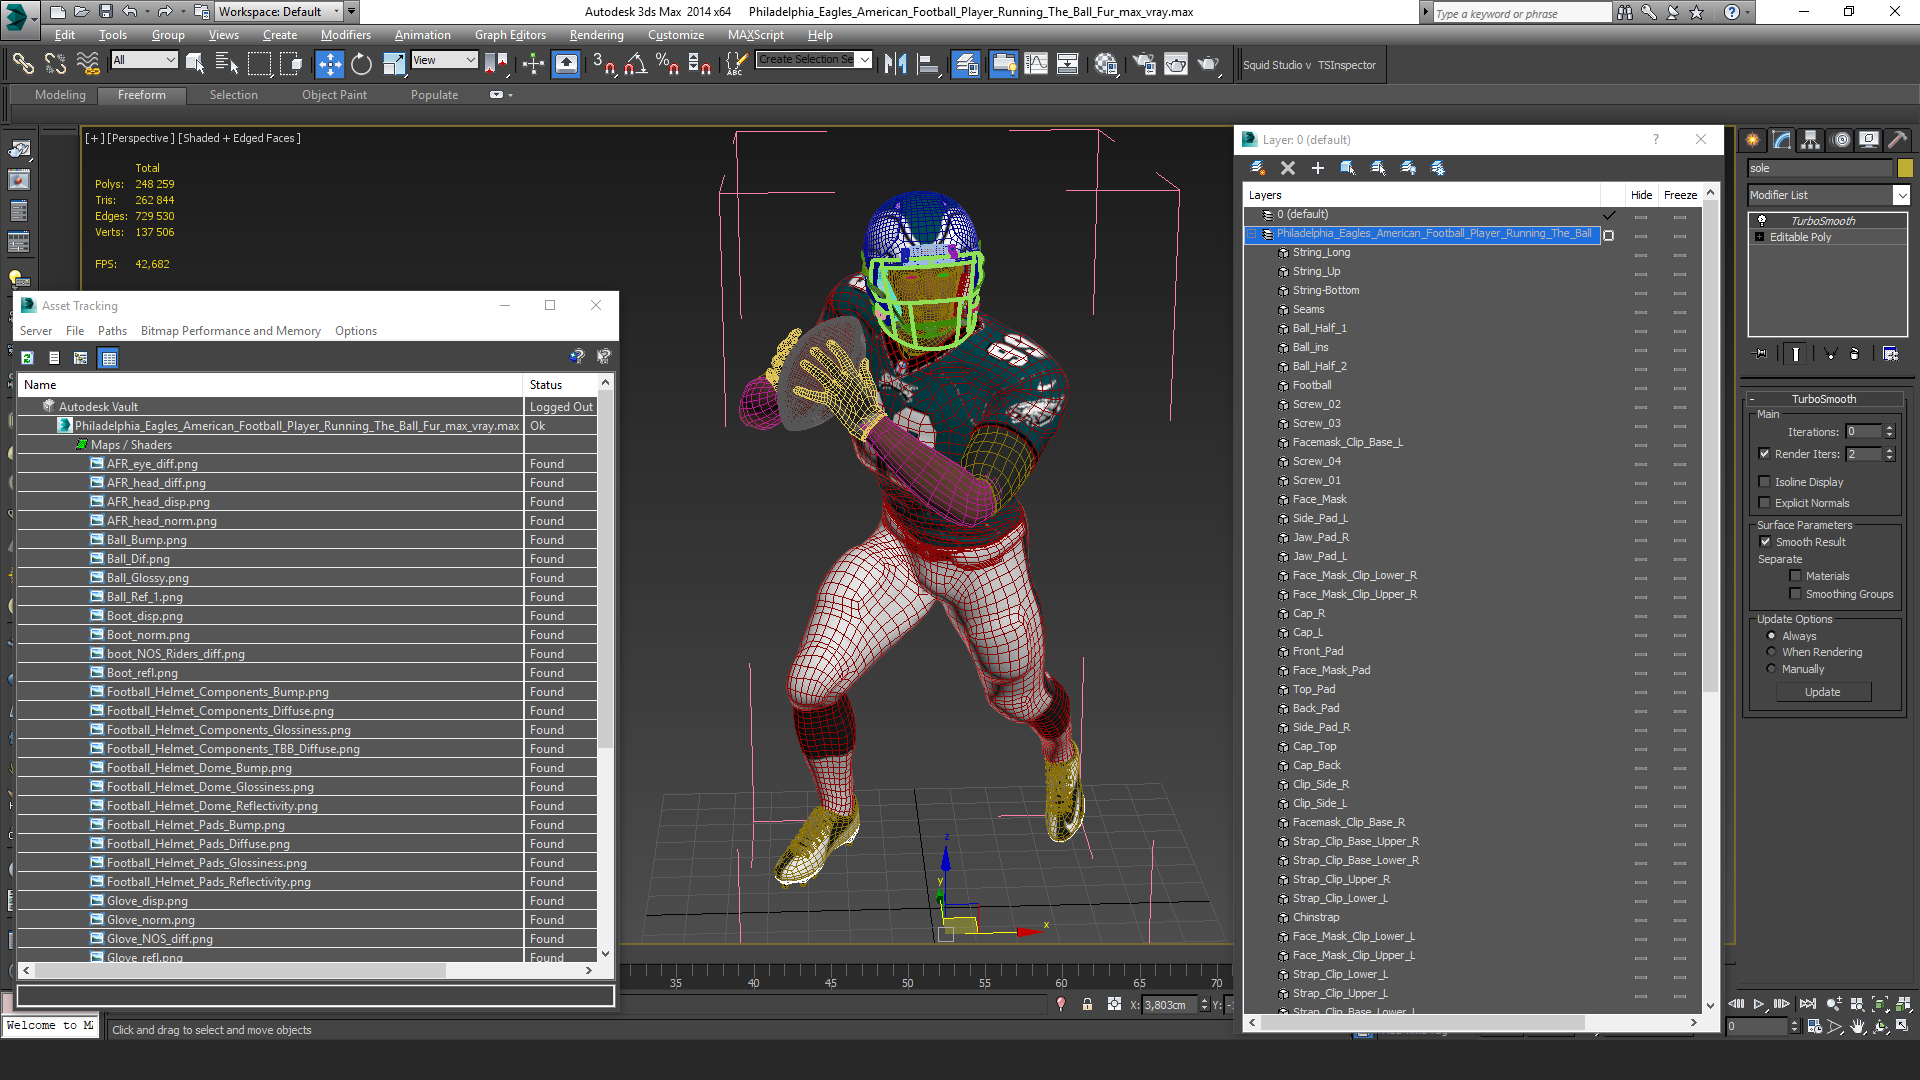Viewport: 1920px width, 1080px height.
Task: Click the Freeze column header in Layer dialog
Action: point(1680,195)
